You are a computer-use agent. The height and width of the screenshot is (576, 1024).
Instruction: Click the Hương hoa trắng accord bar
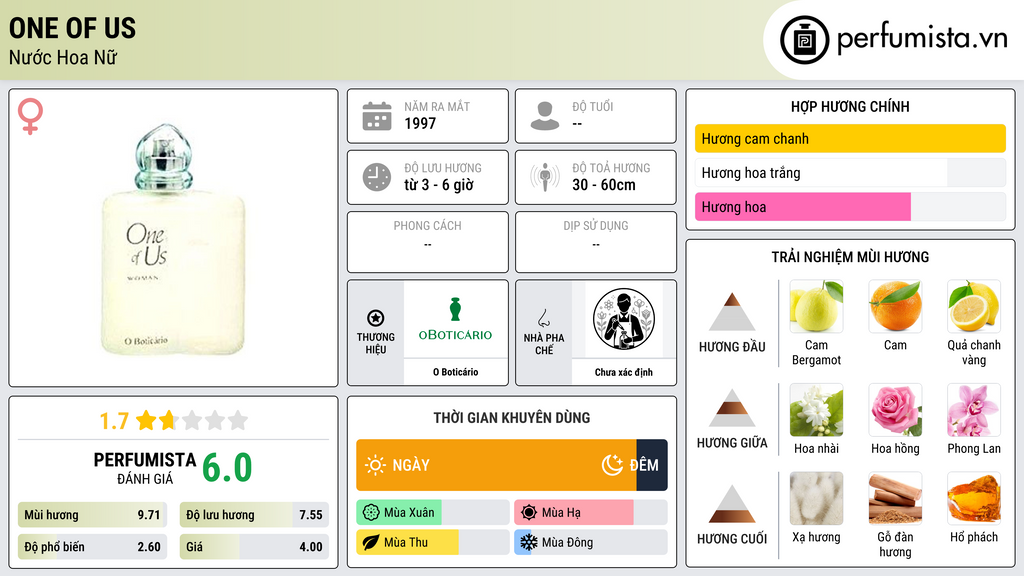click(x=850, y=173)
